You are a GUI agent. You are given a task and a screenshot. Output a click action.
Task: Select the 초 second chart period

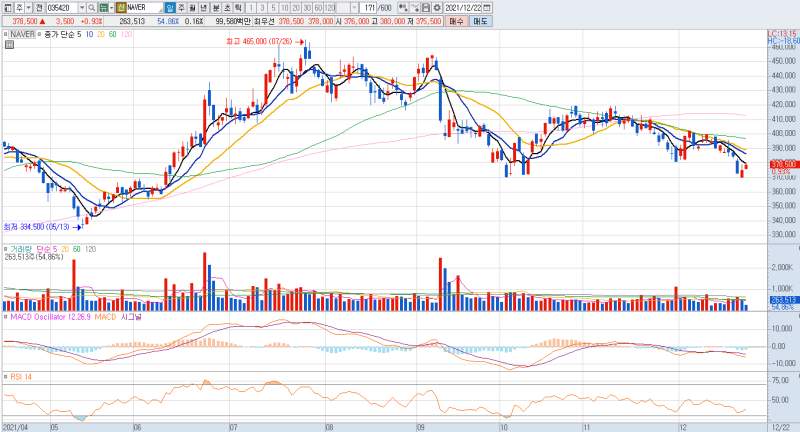coord(227,8)
